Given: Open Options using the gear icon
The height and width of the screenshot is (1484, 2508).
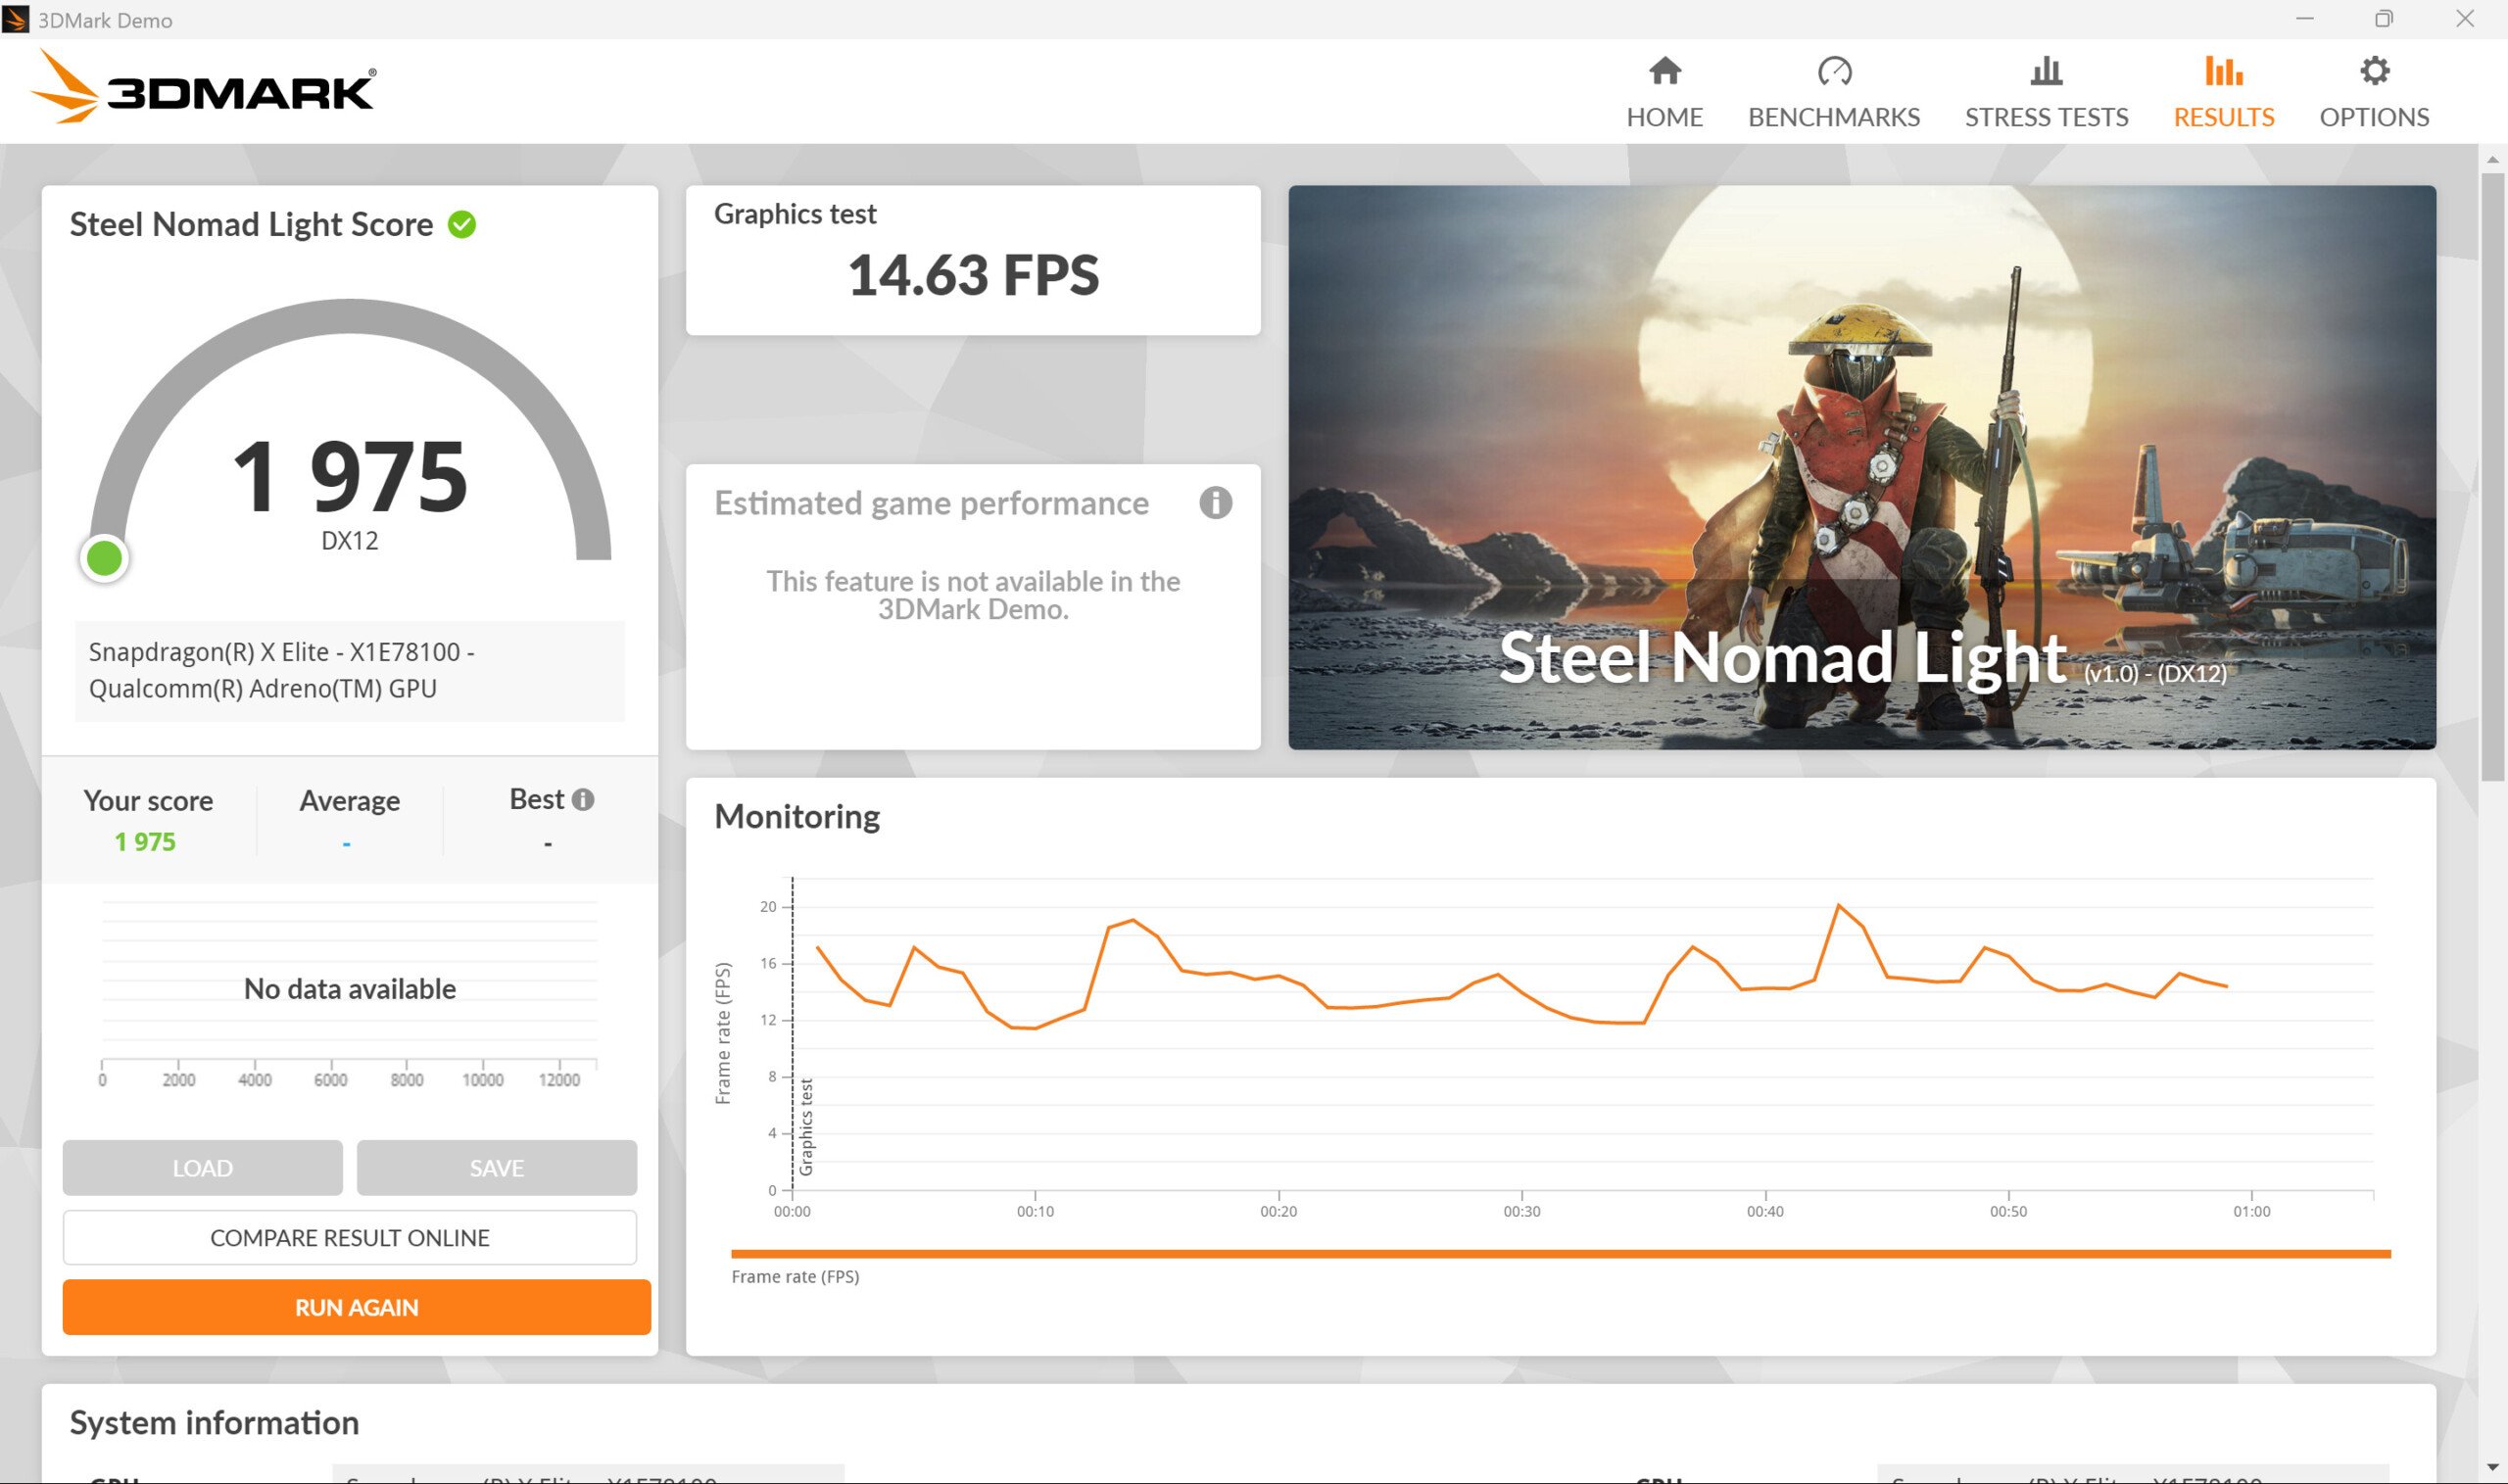Looking at the screenshot, I should [x=2374, y=71].
